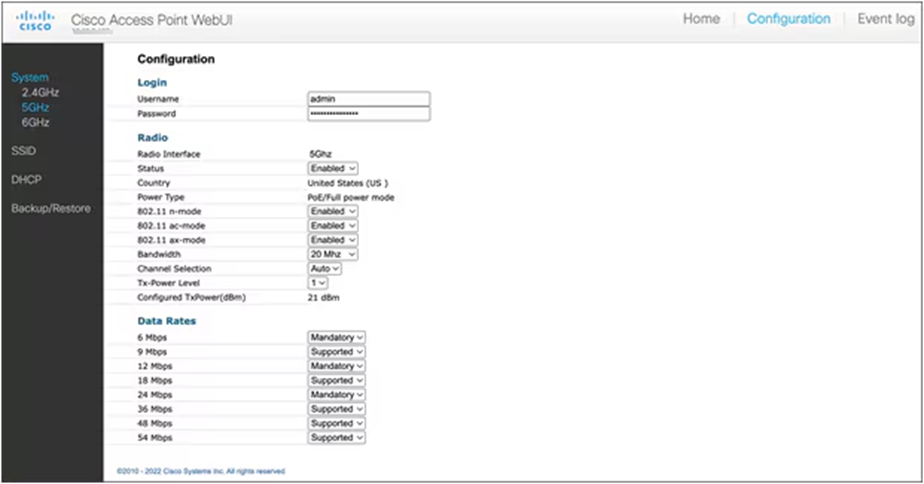Open the 54 Mbps data rate dropdown
Viewport: 924px width, 484px height.
click(336, 437)
